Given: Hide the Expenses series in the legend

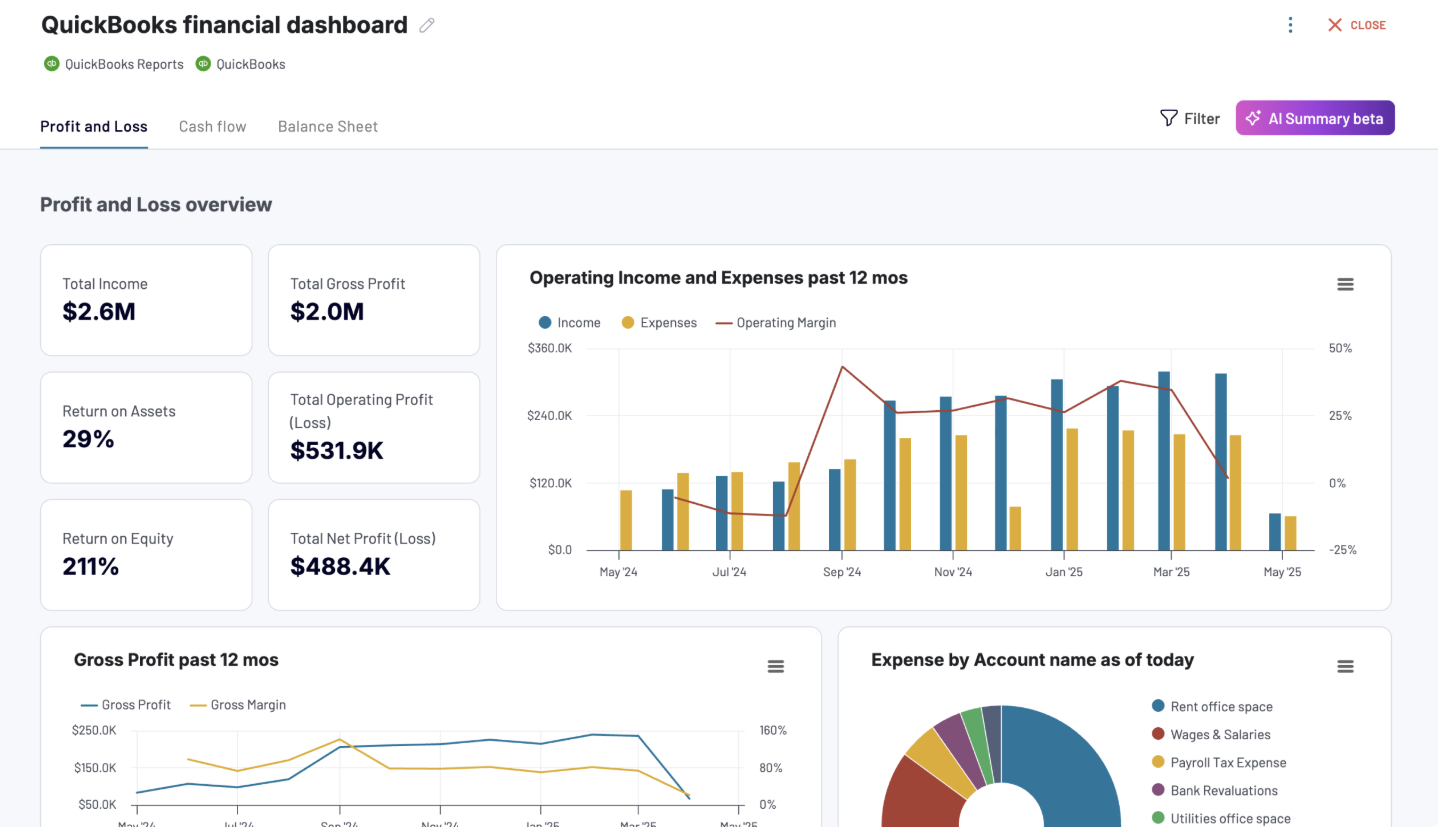Looking at the screenshot, I should tap(659, 322).
